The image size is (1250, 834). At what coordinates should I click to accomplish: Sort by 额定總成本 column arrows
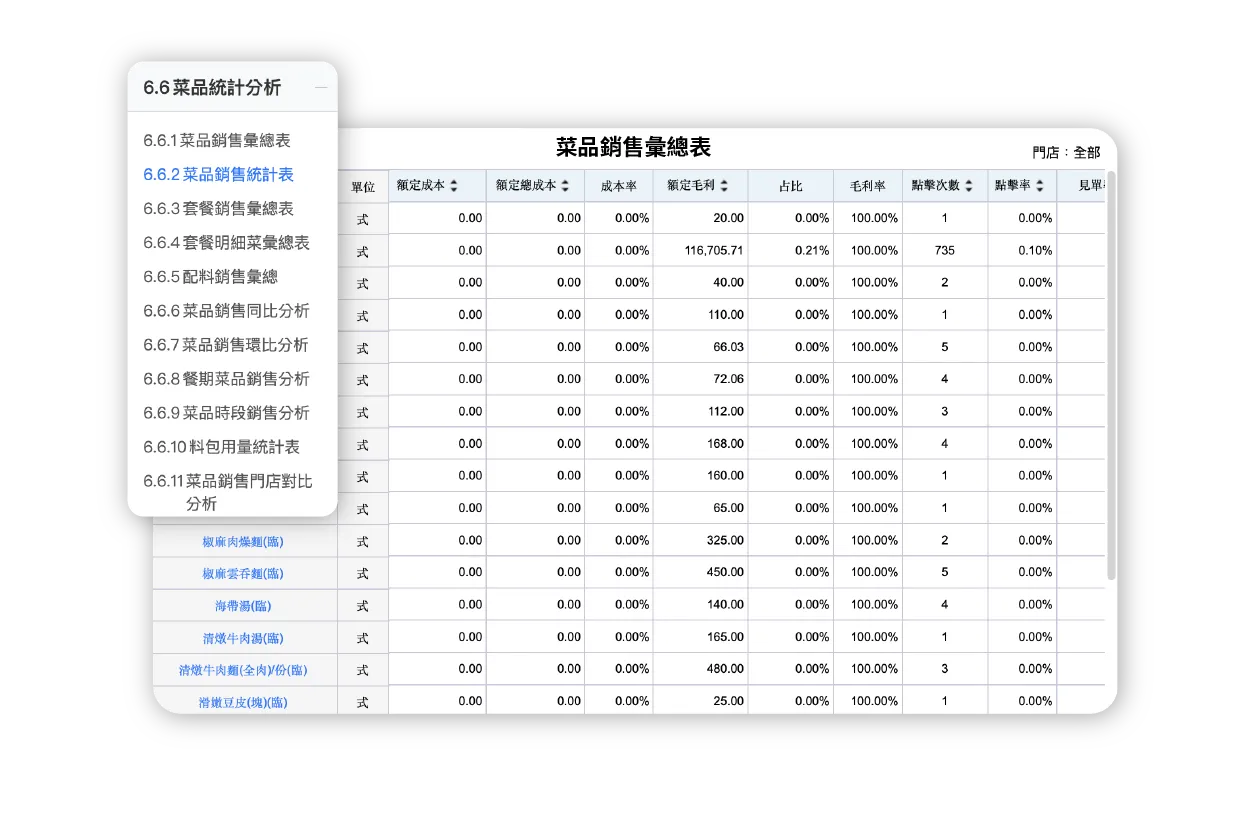(x=564, y=186)
